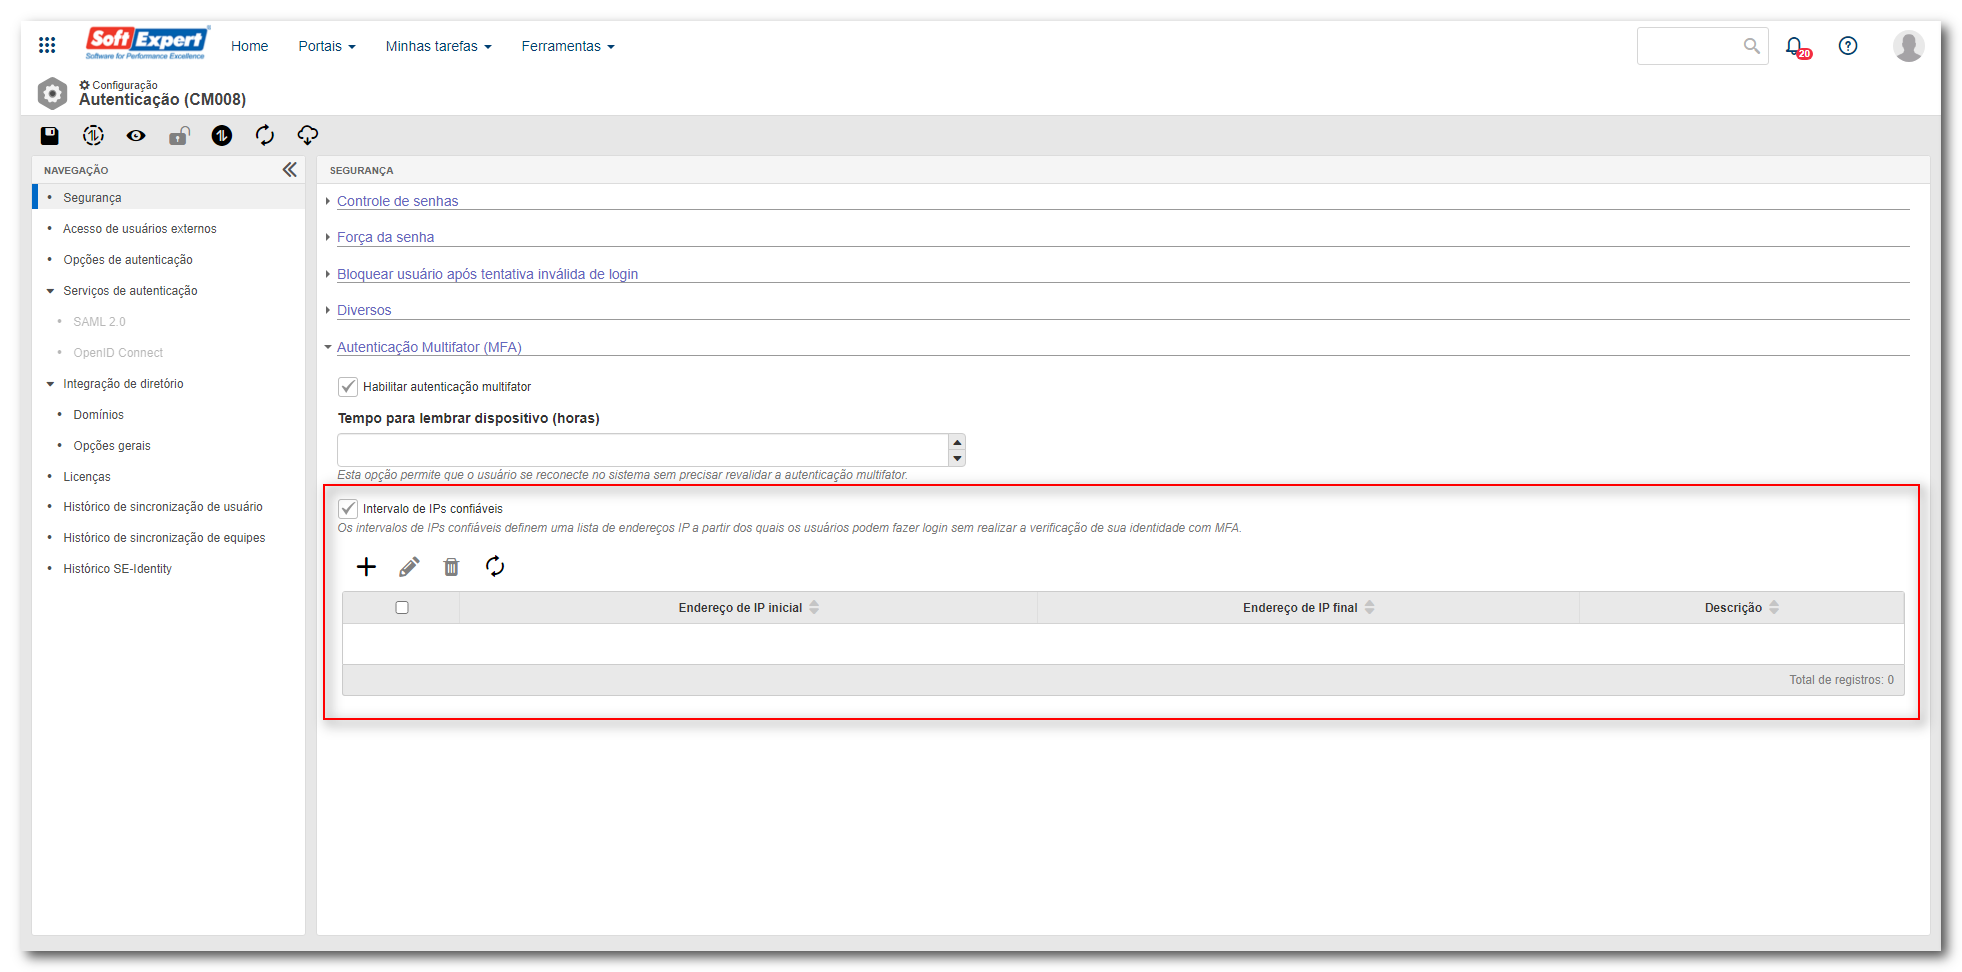Screen dimensions: 1962x972
Task: Click the search magnifier icon
Action: point(1752,46)
